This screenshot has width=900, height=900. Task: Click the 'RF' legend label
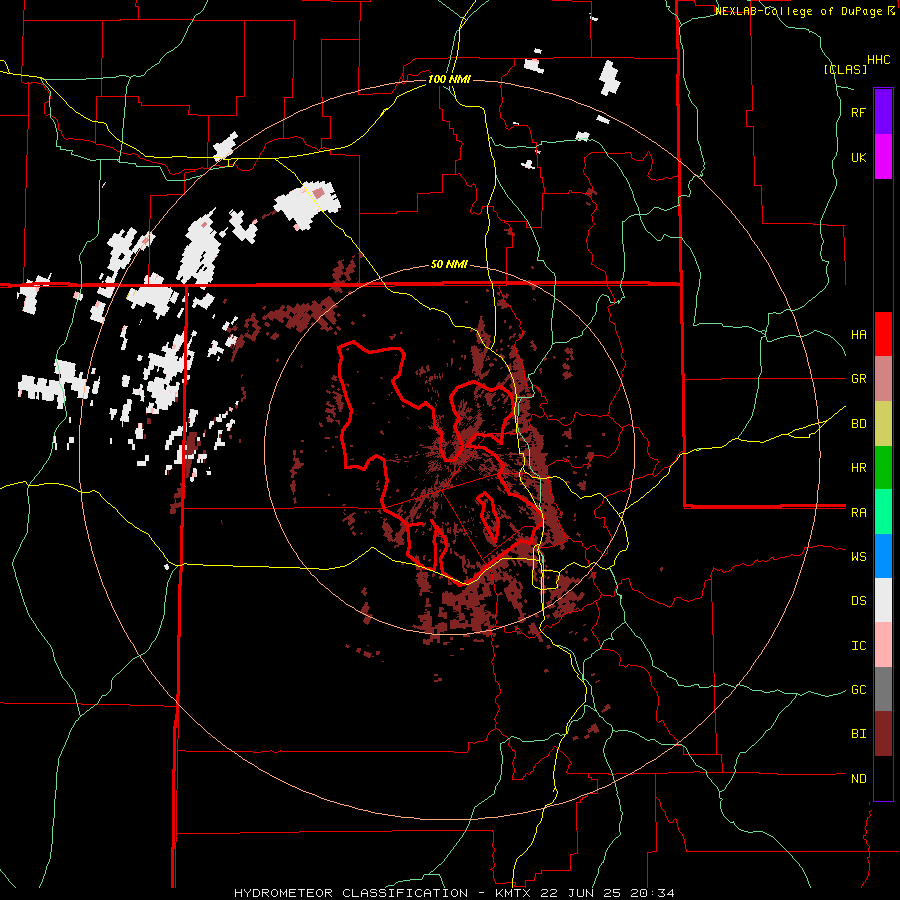click(858, 112)
